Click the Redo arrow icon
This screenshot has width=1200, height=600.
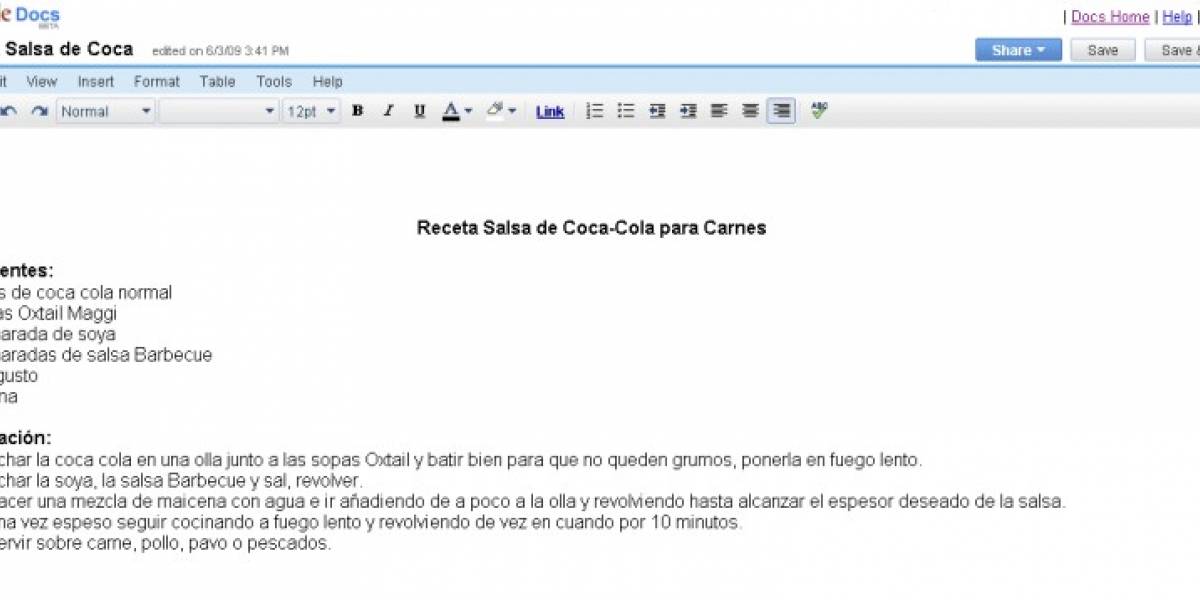[39, 111]
